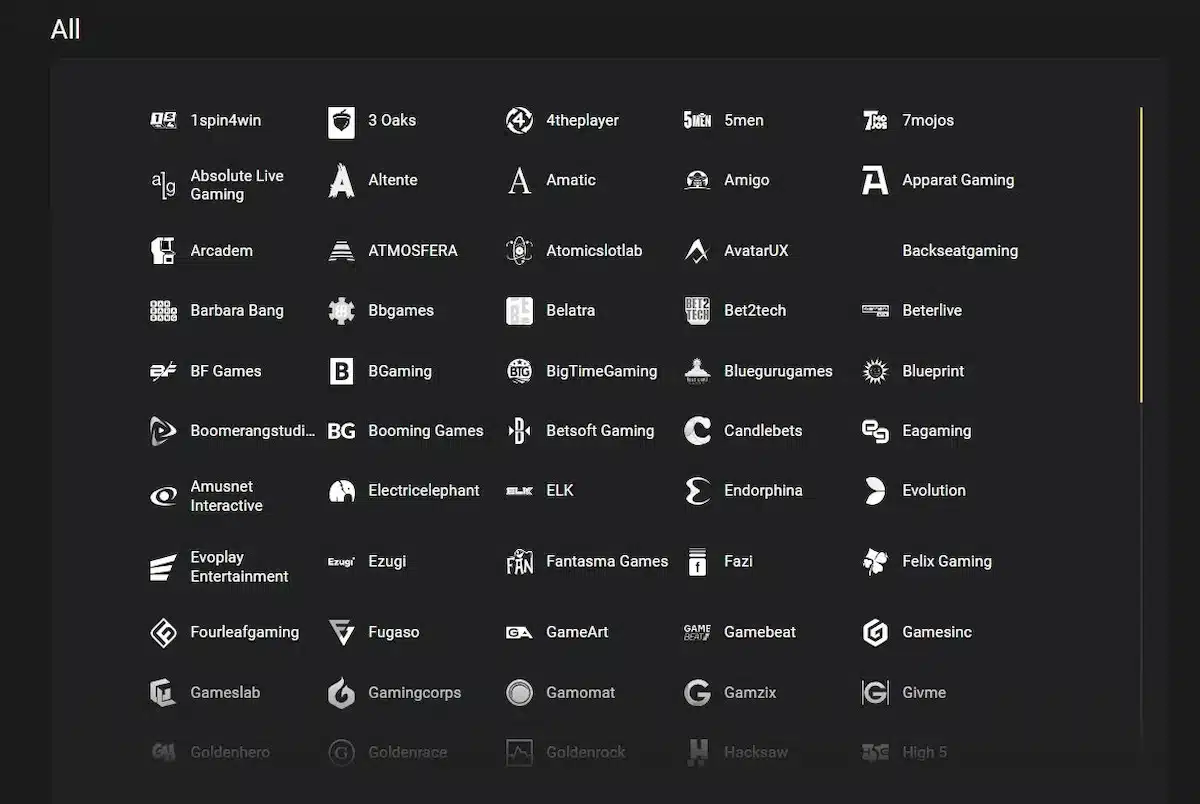
Task: Click the Electricelephant elephant icon
Action: (x=341, y=491)
